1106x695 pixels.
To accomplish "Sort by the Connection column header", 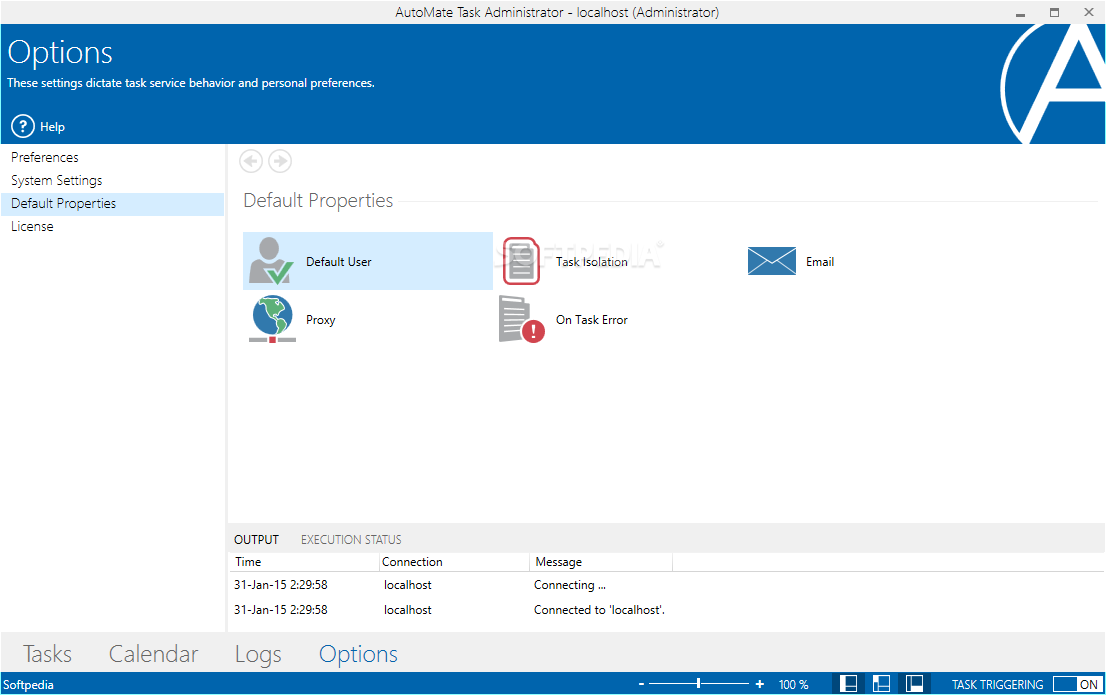I will click(454, 562).
